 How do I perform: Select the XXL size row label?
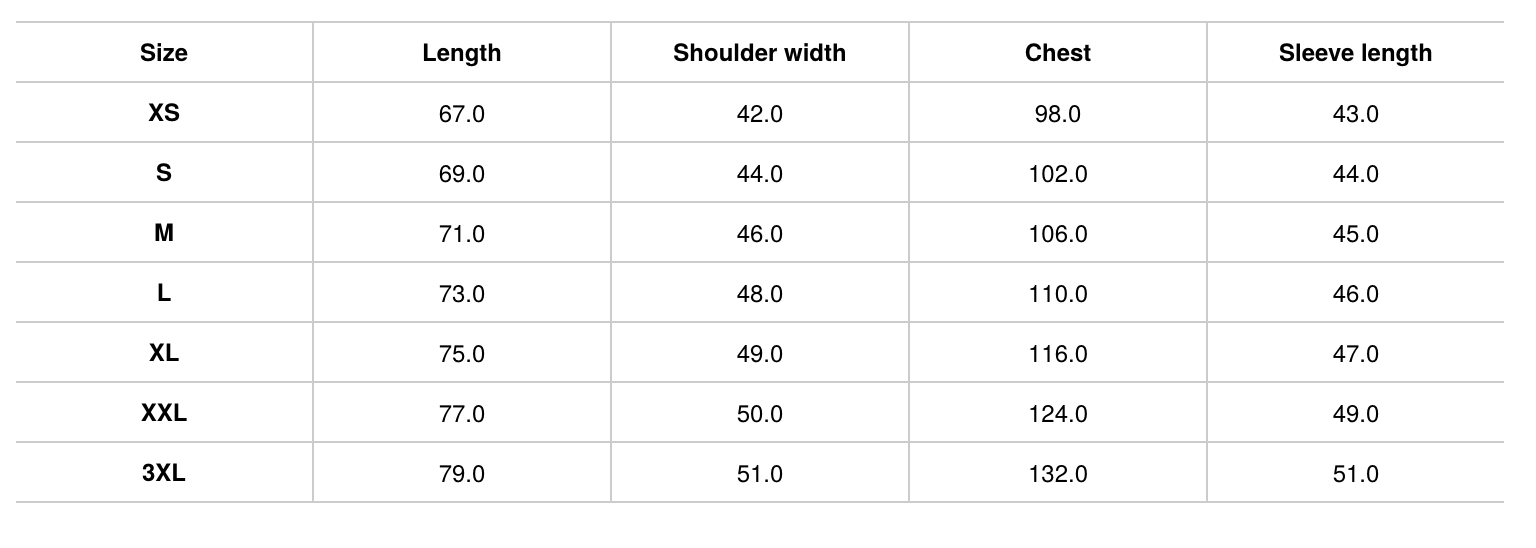[x=164, y=413]
